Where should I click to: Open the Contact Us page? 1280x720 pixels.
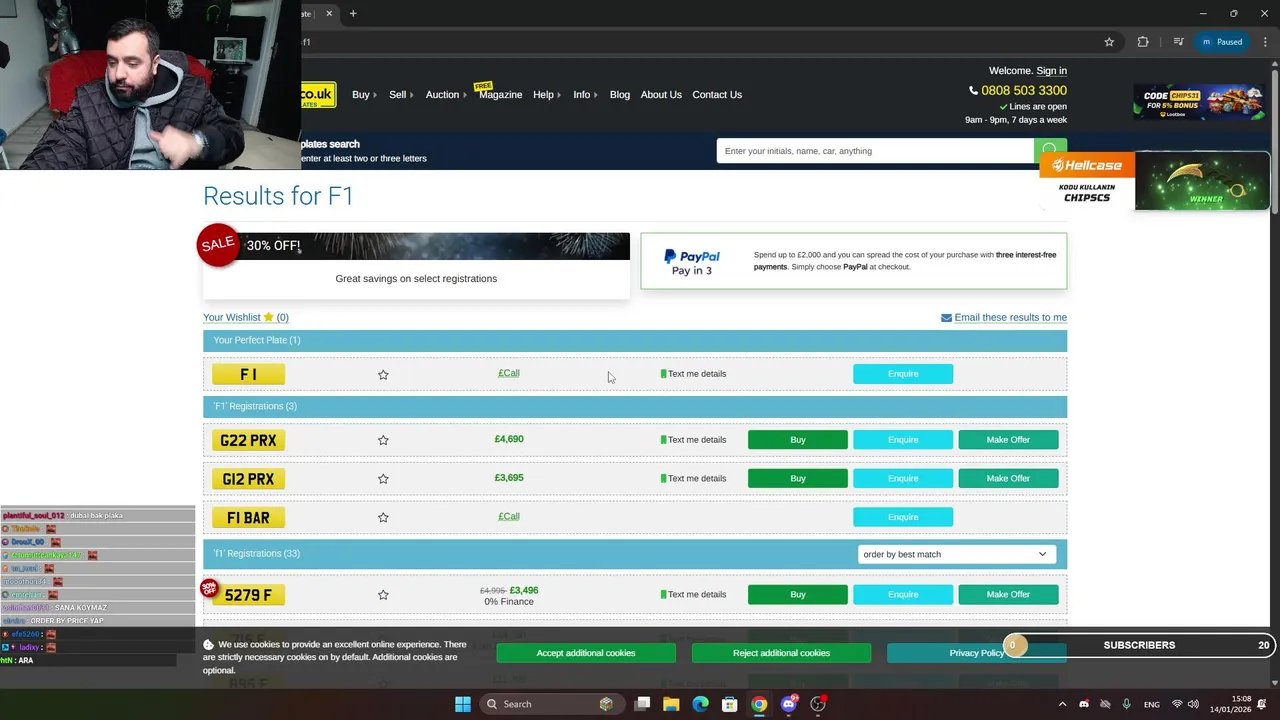click(717, 95)
